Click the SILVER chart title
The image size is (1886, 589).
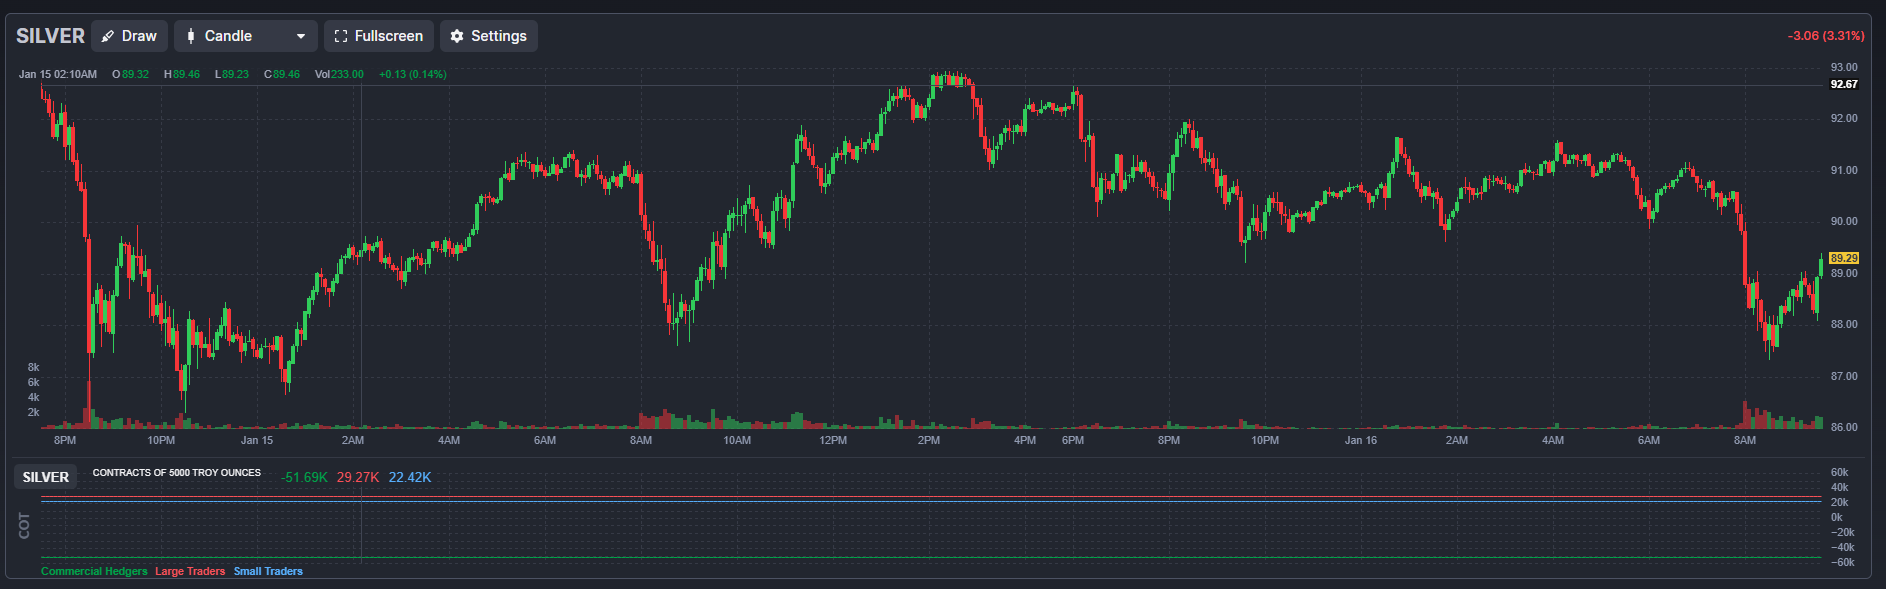coord(50,36)
